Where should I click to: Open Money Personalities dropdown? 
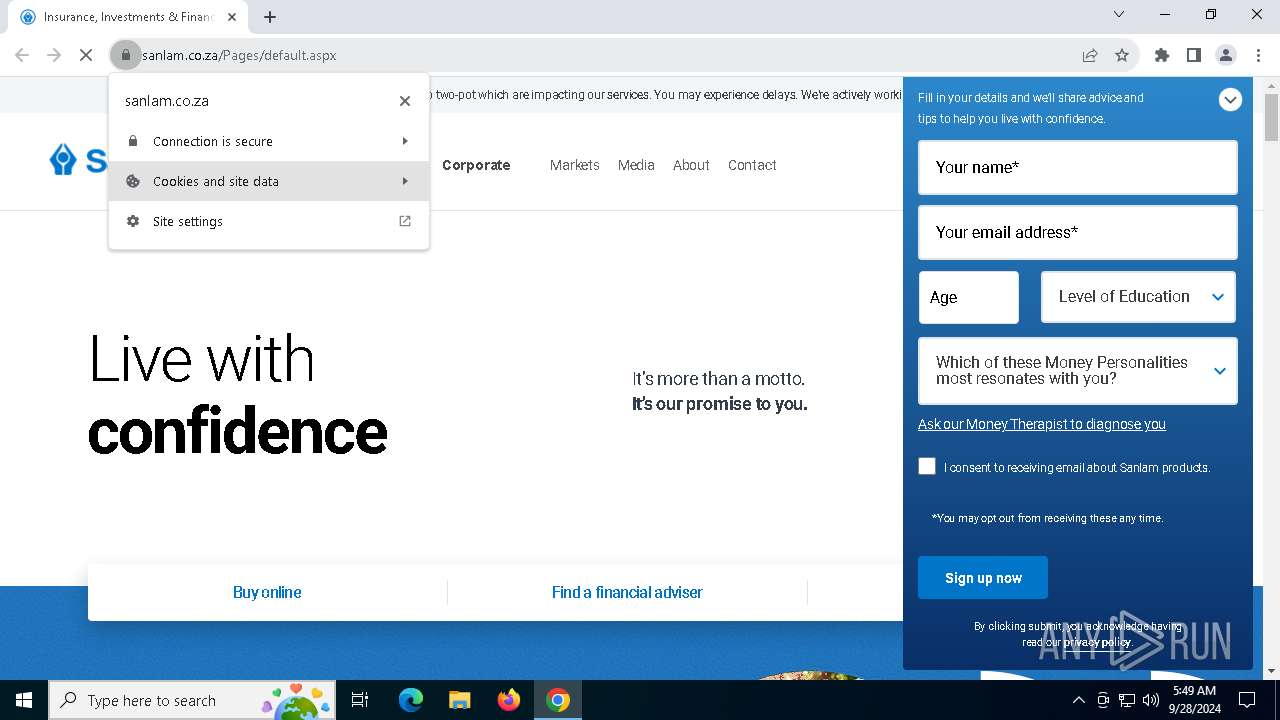click(x=1078, y=371)
